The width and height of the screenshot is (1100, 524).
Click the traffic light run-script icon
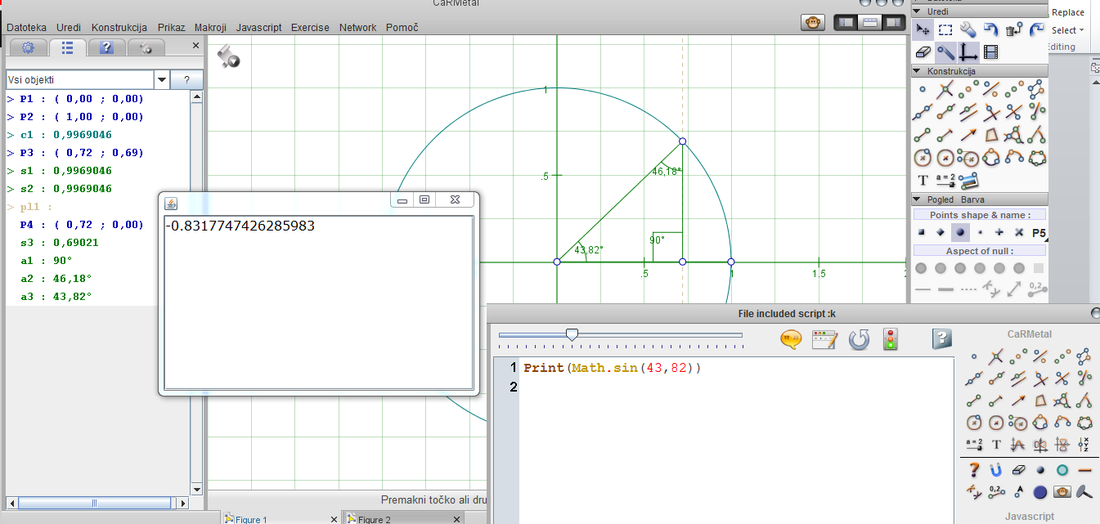[889, 340]
